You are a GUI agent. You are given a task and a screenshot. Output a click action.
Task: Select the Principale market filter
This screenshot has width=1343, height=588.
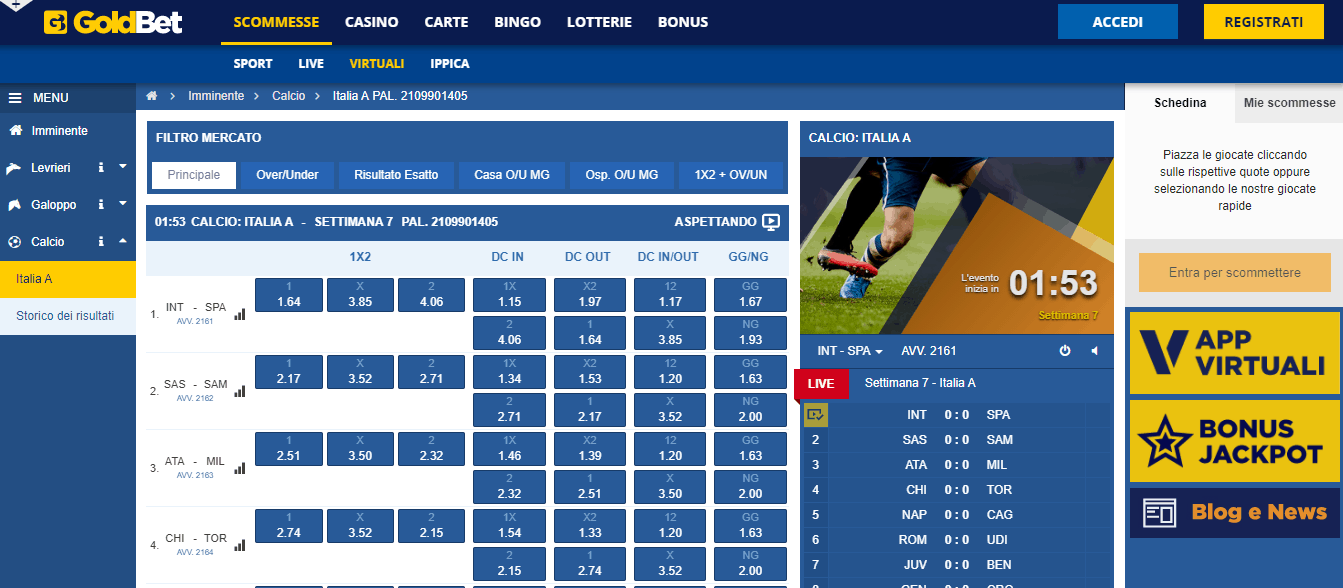point(194,175)
